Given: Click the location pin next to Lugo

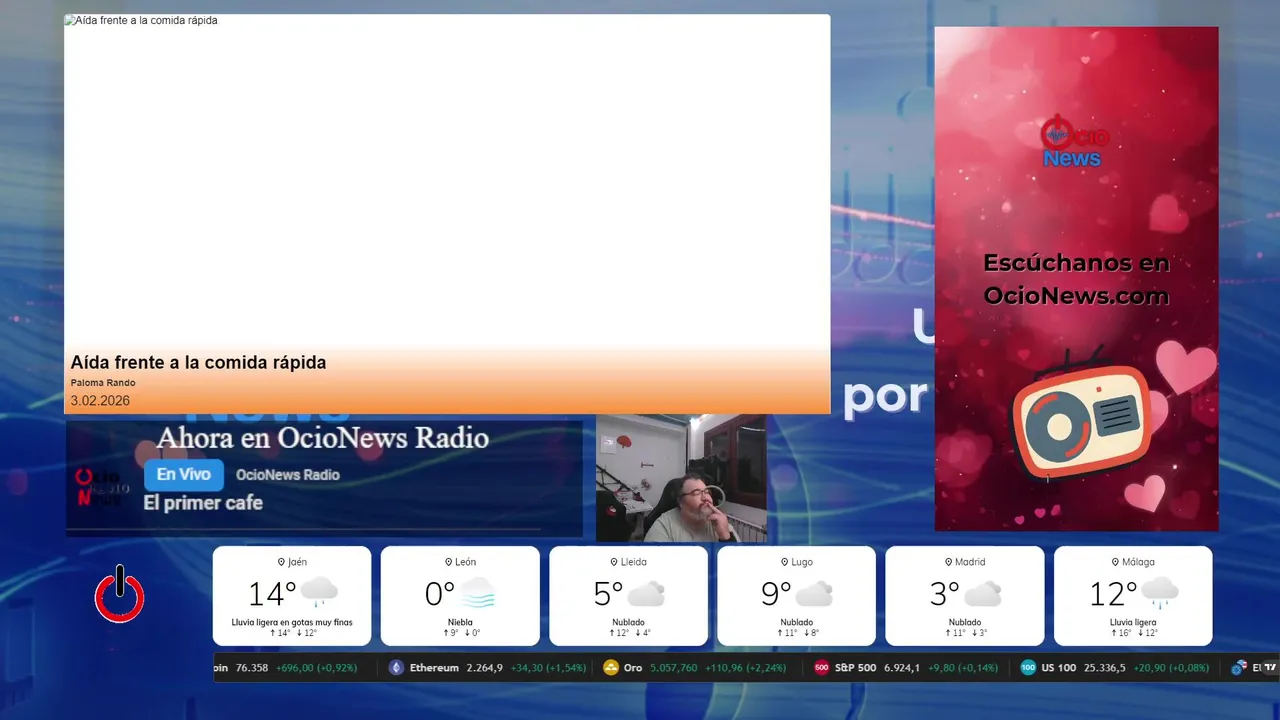Looking at the screenshot, I should click(x=785, y=562).
